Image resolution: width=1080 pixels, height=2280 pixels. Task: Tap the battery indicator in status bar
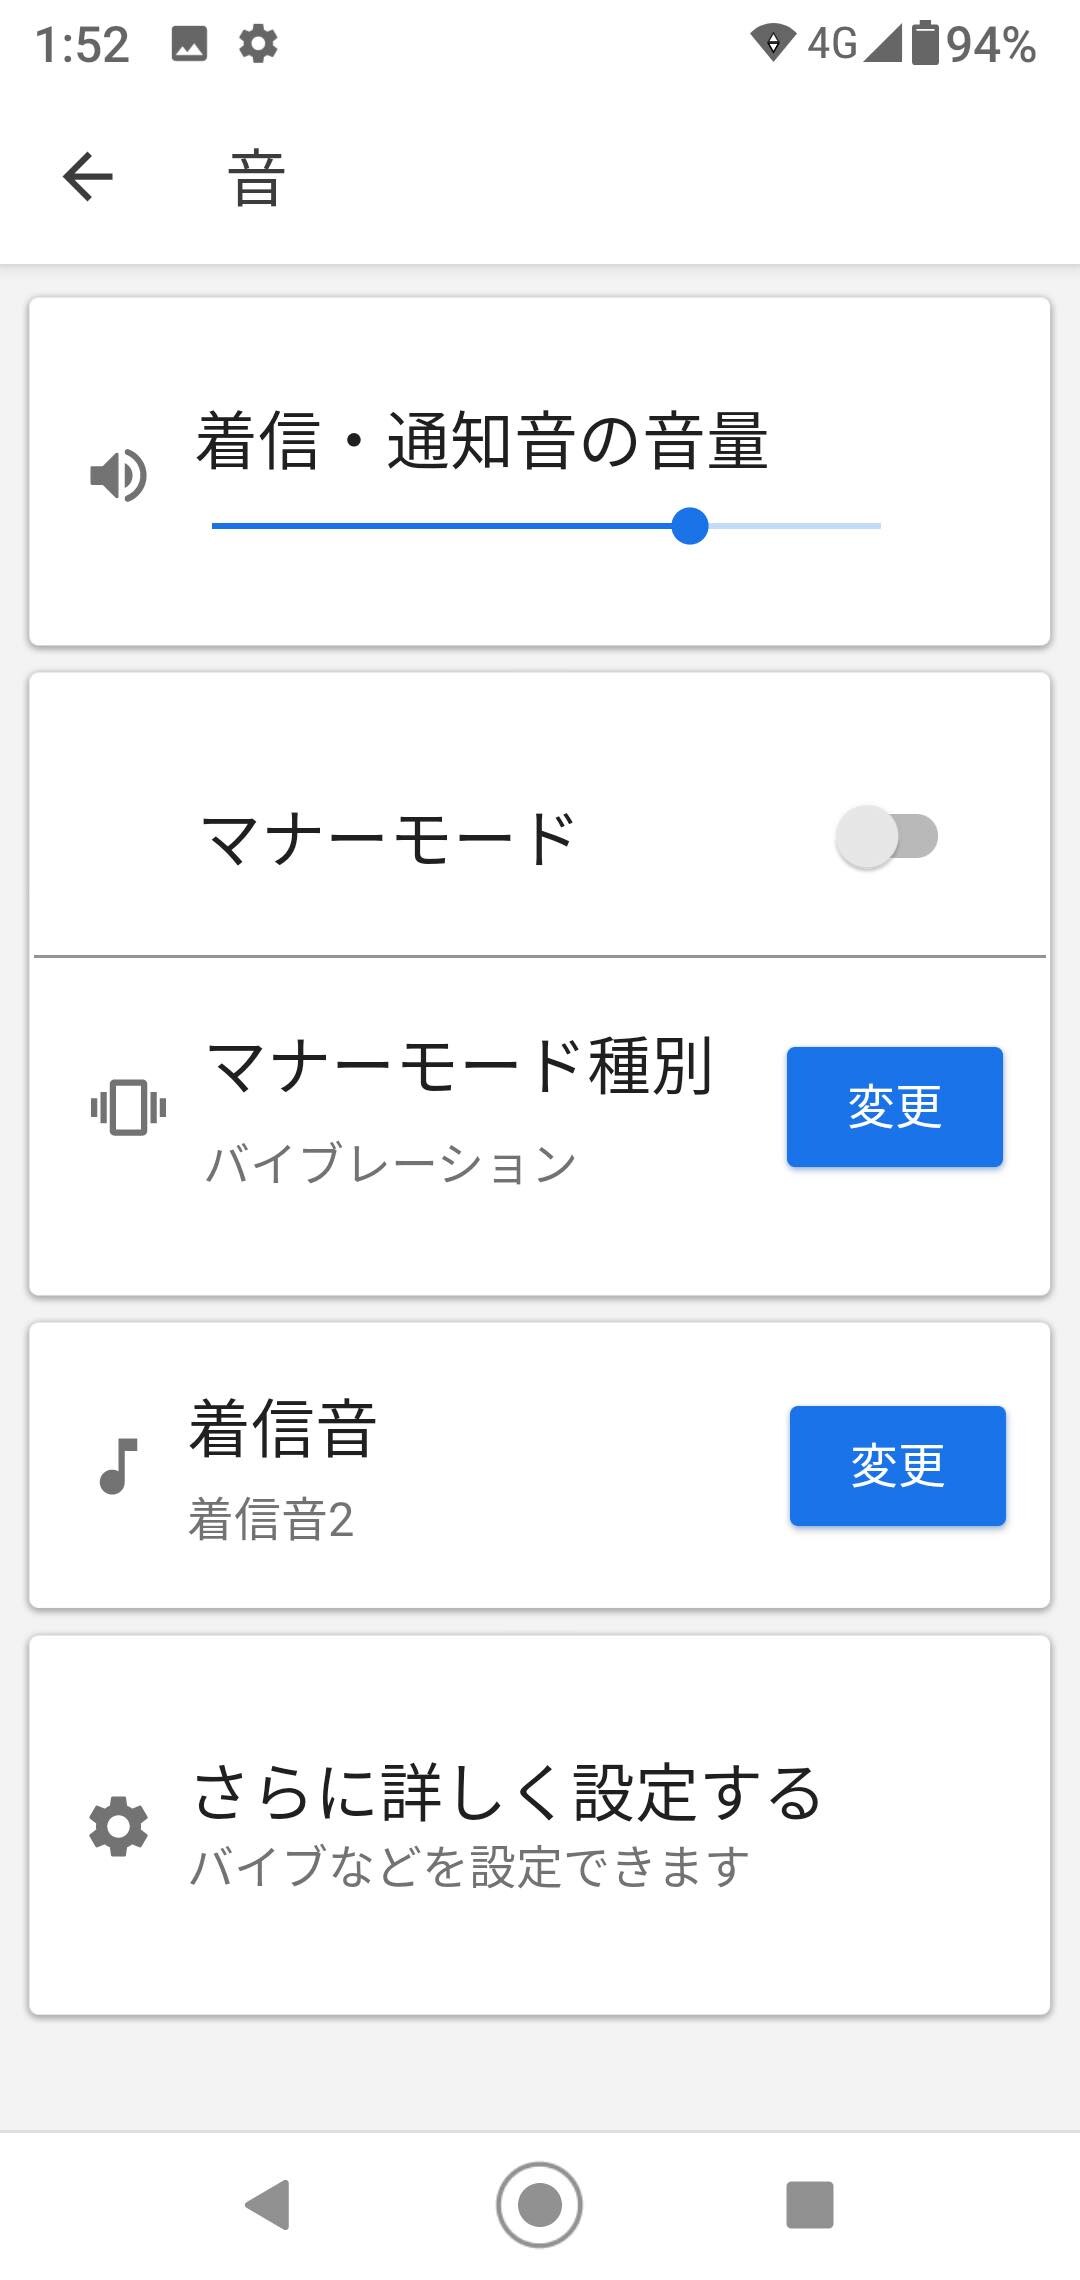tap(925, 43)
